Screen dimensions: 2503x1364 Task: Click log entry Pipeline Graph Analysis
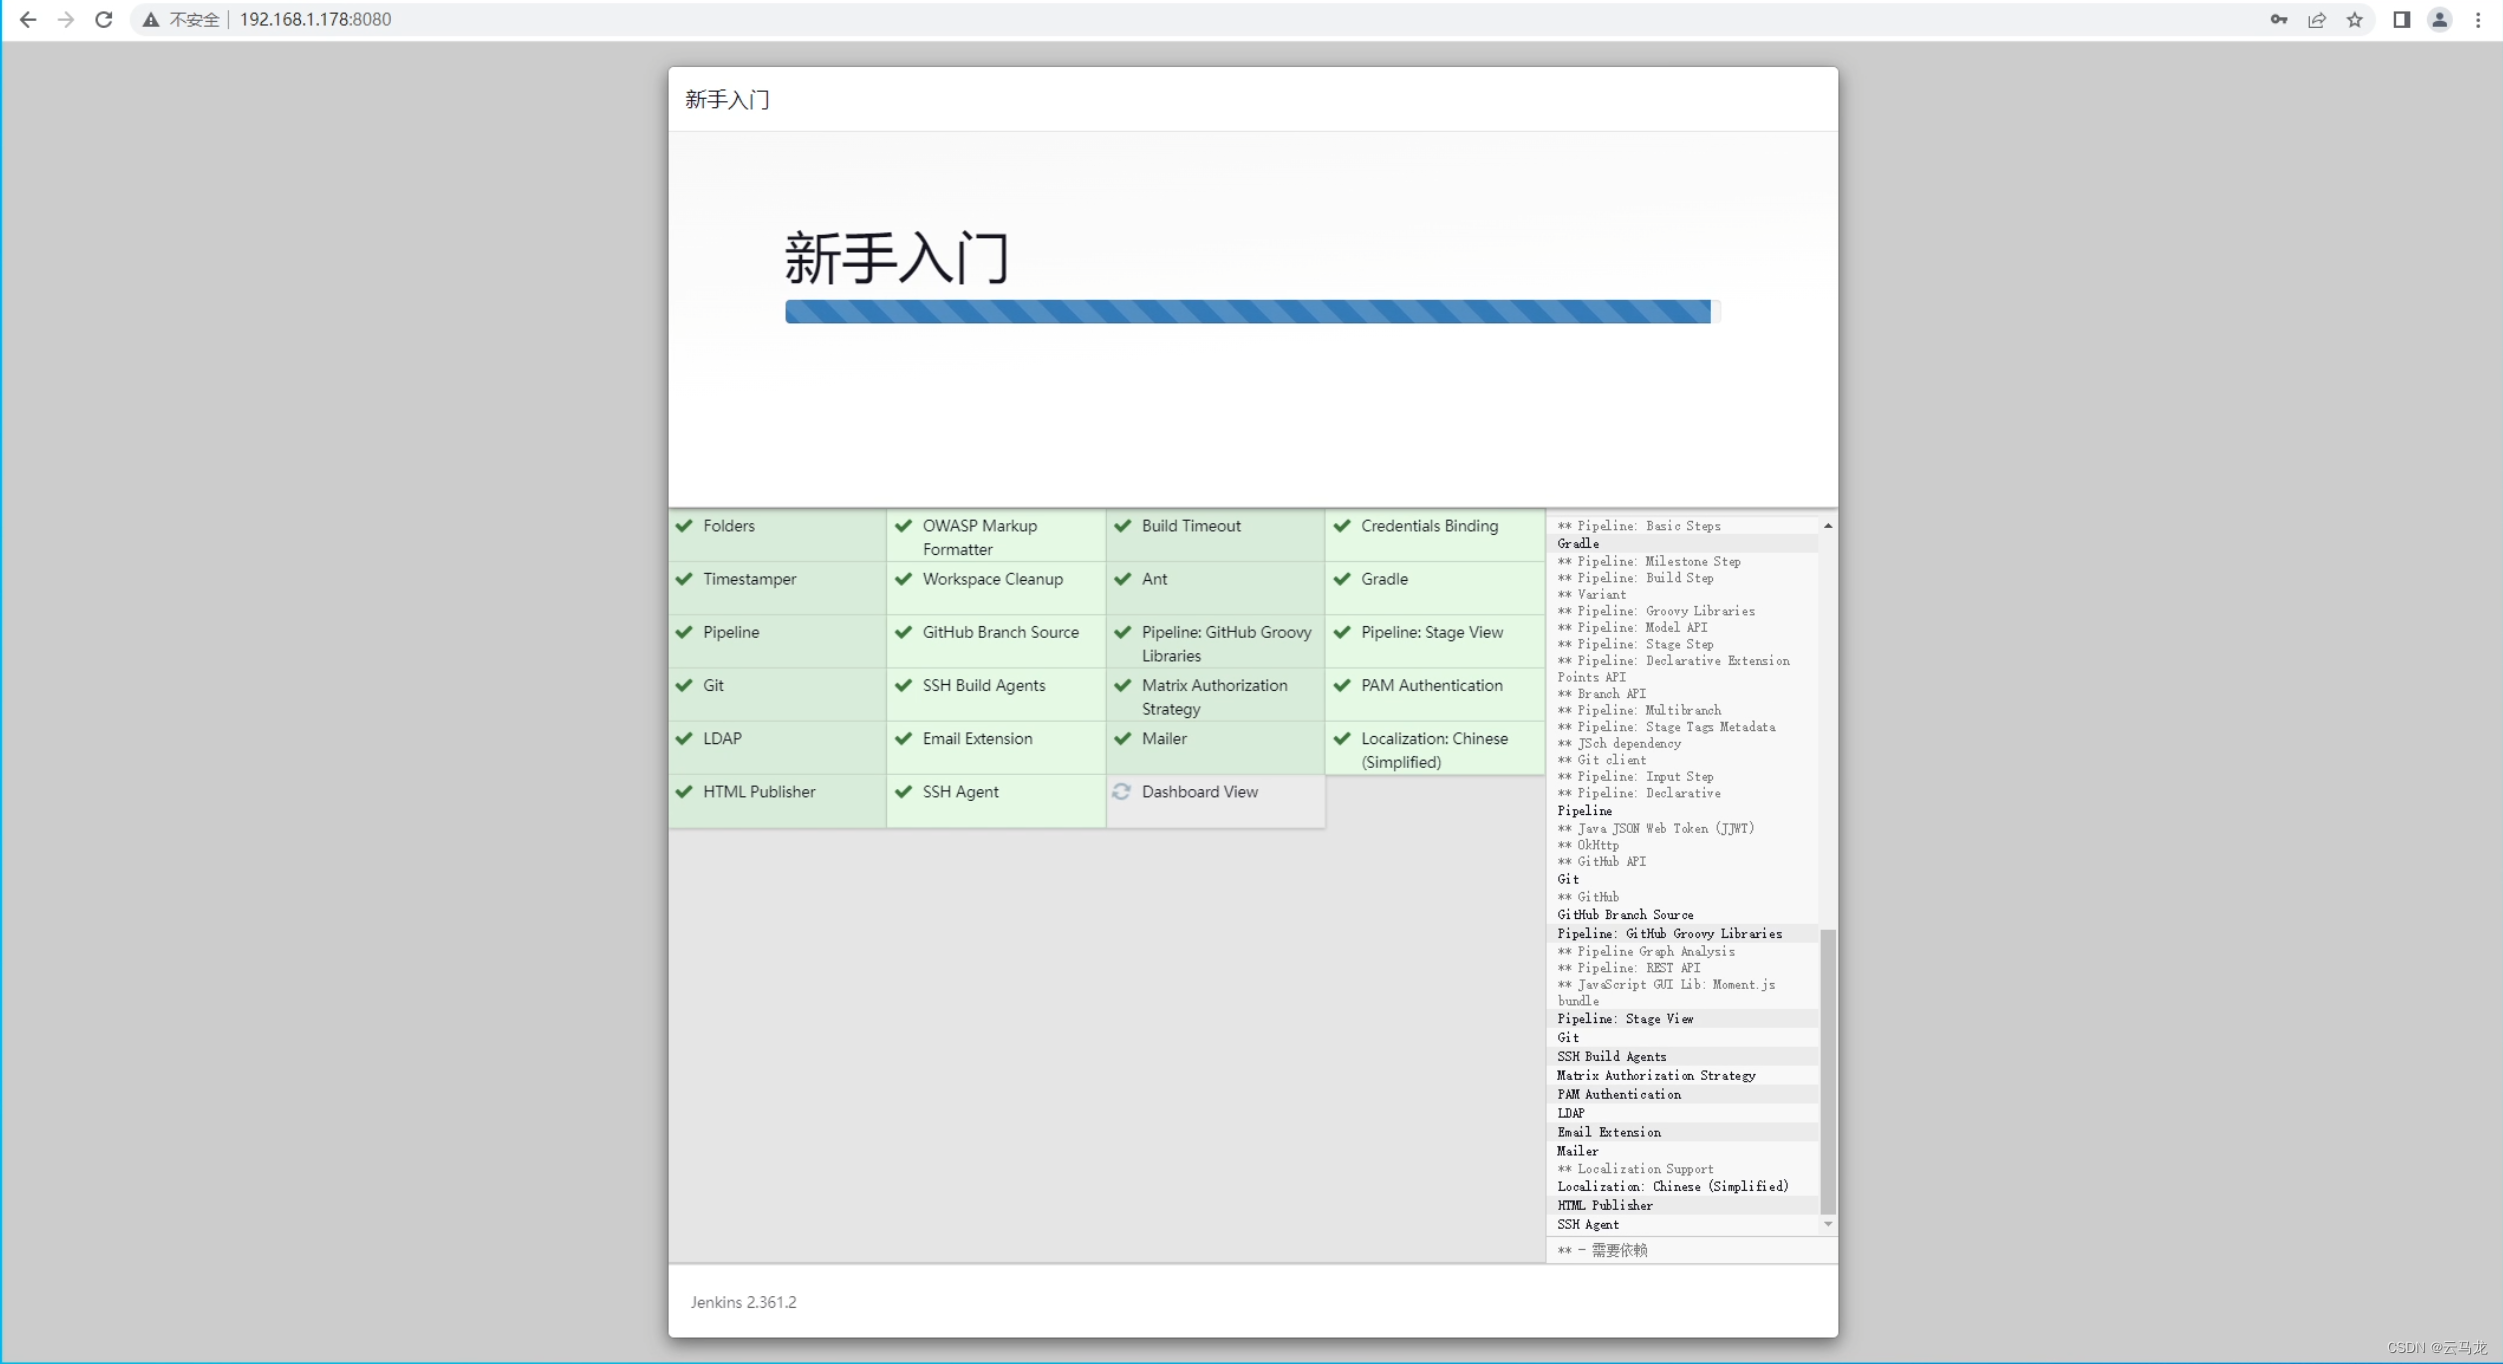[1646, 951]
